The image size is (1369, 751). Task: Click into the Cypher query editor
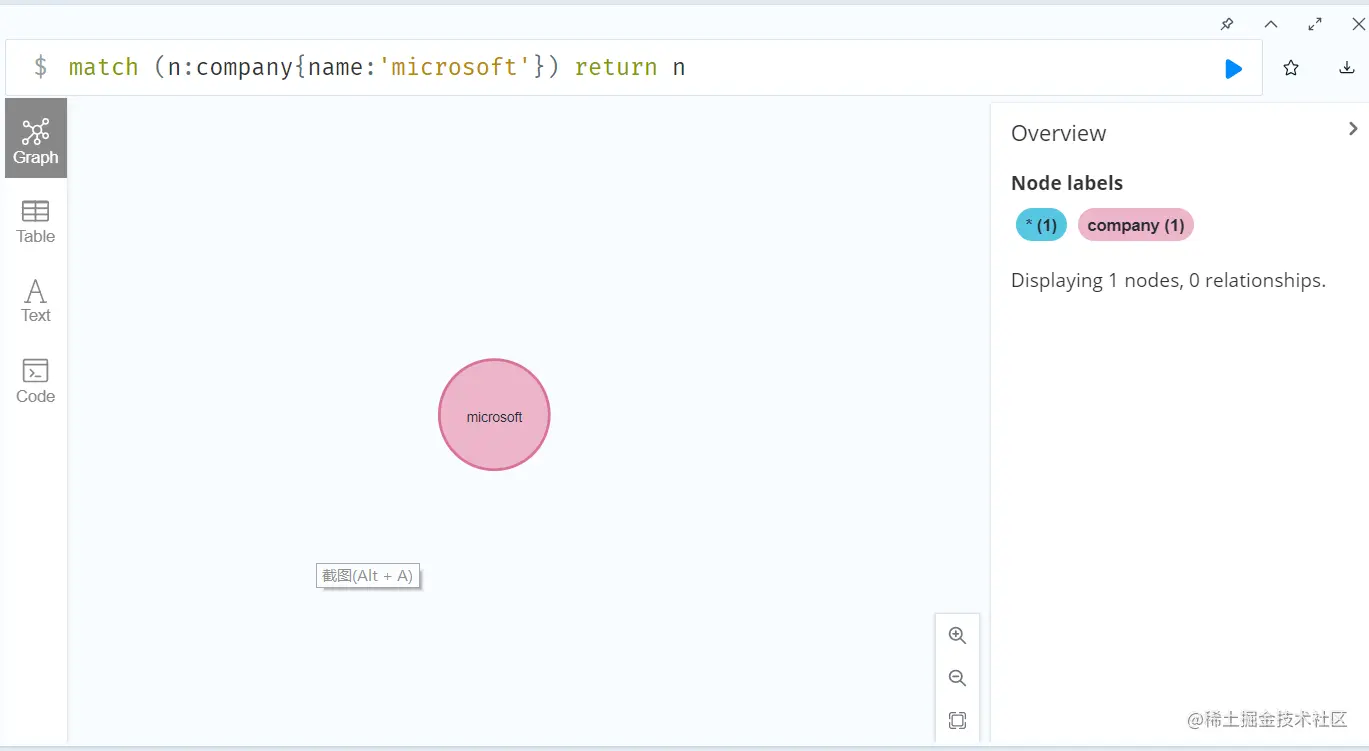click(634, 68)
